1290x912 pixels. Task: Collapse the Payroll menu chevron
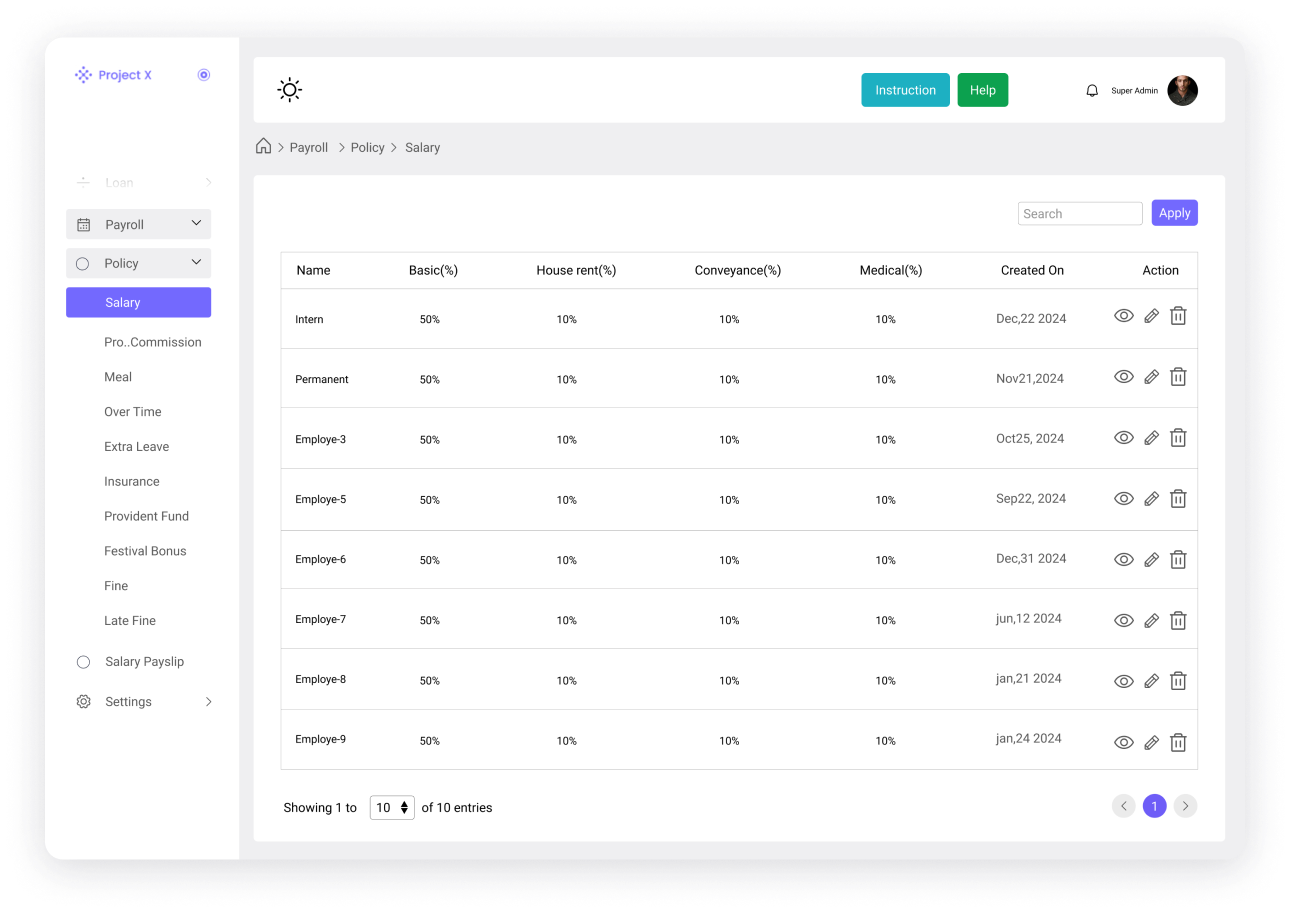196,224
